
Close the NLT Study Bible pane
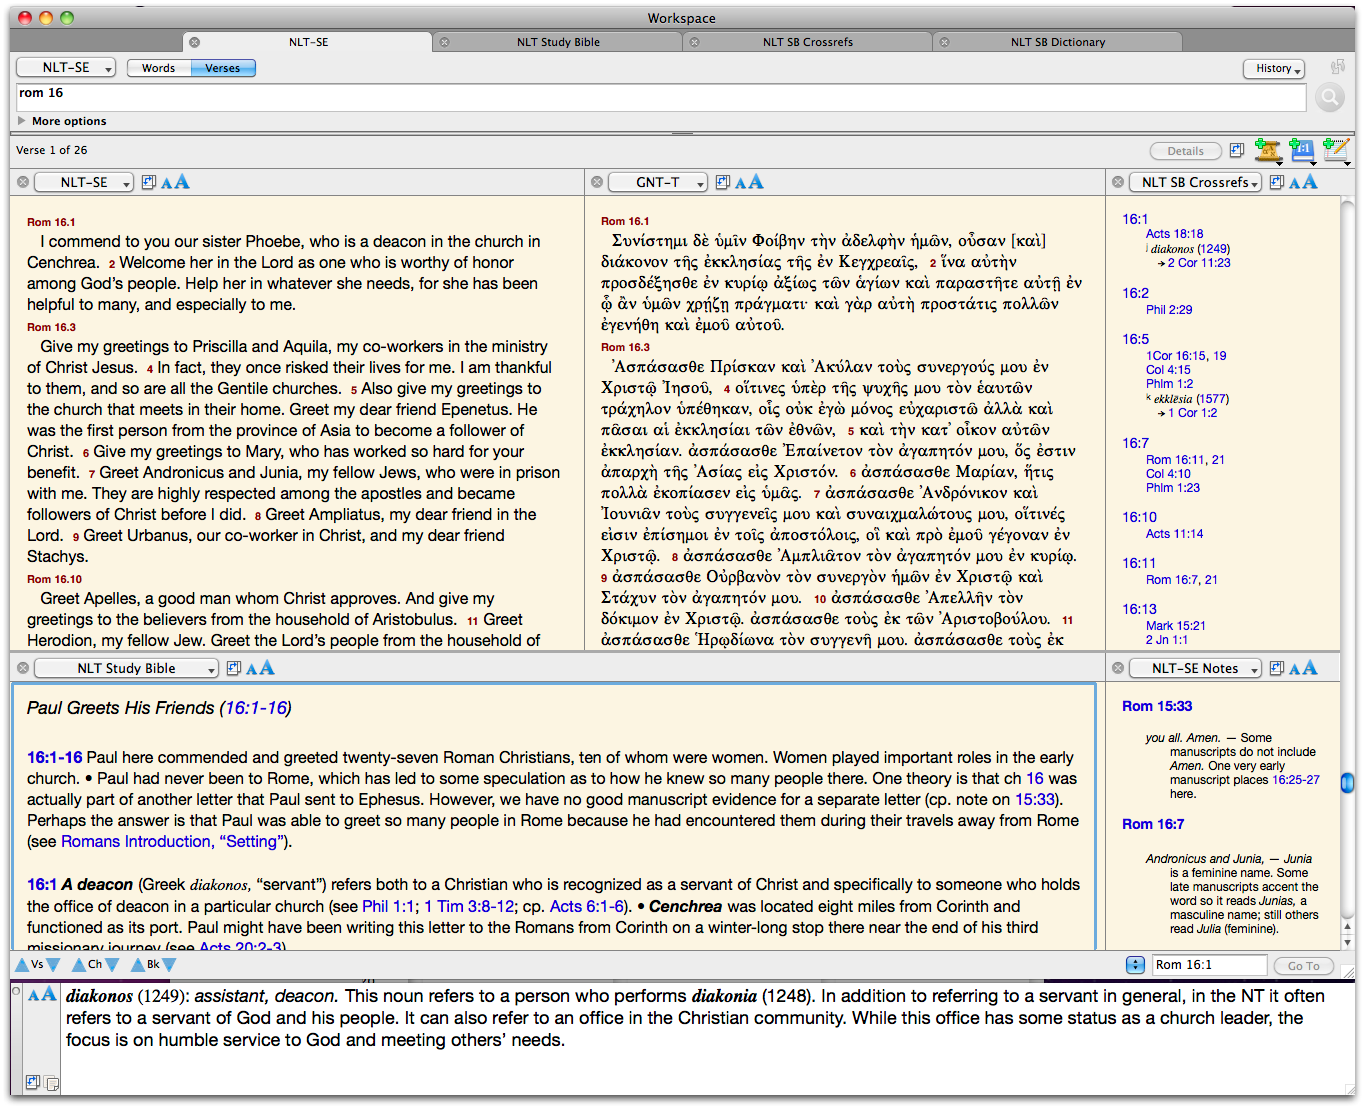click(23, 668)
